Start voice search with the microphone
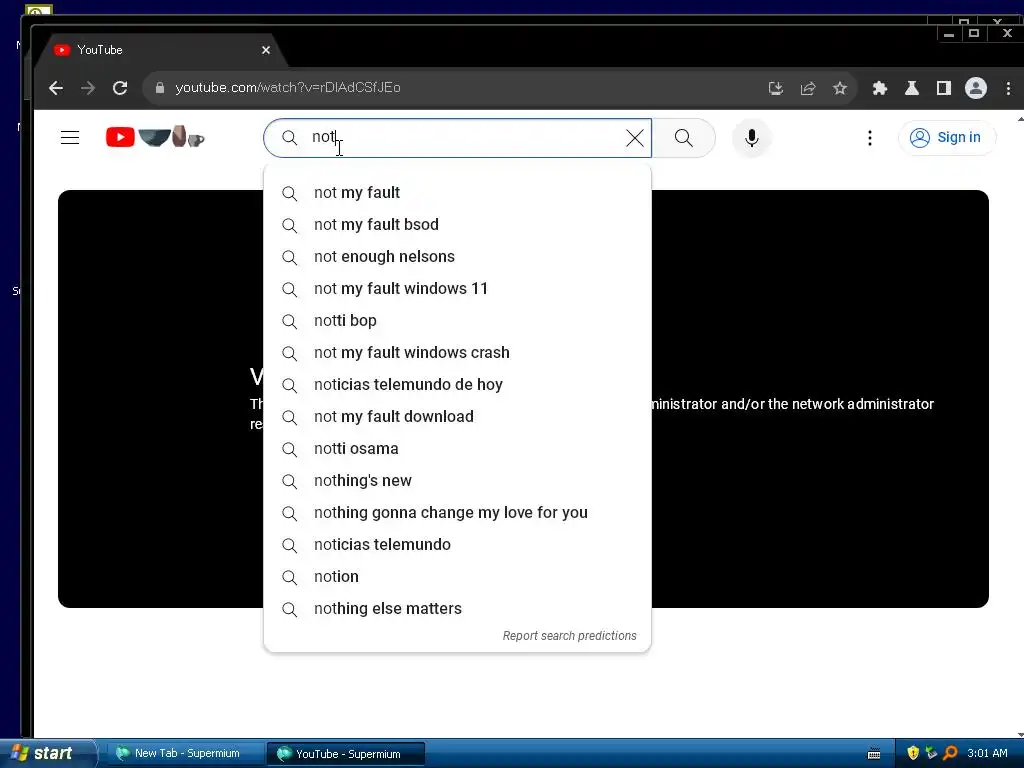 pos(752,138)
